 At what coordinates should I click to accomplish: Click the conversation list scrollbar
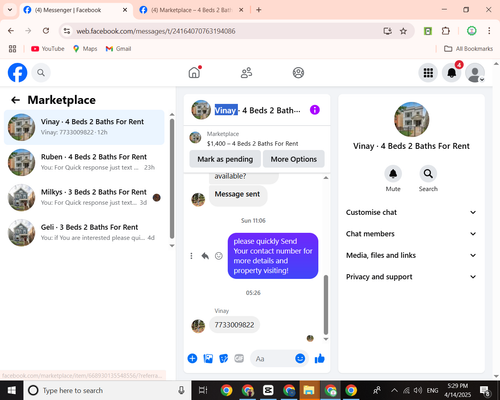click(x=172, y=179)
